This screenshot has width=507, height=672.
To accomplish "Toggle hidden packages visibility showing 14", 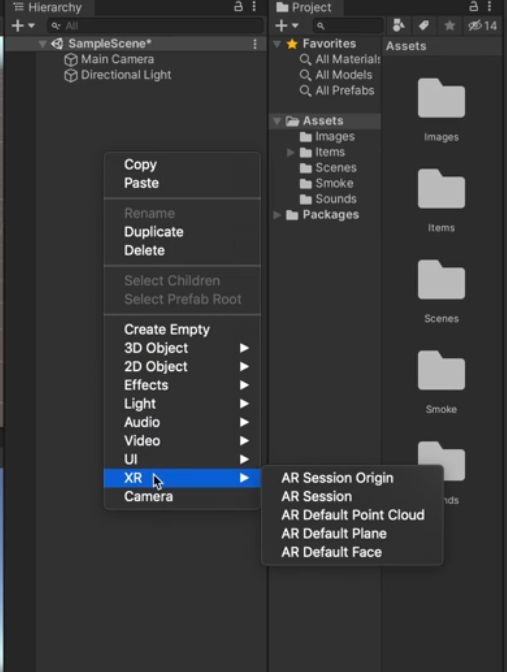I will (483, 26).
